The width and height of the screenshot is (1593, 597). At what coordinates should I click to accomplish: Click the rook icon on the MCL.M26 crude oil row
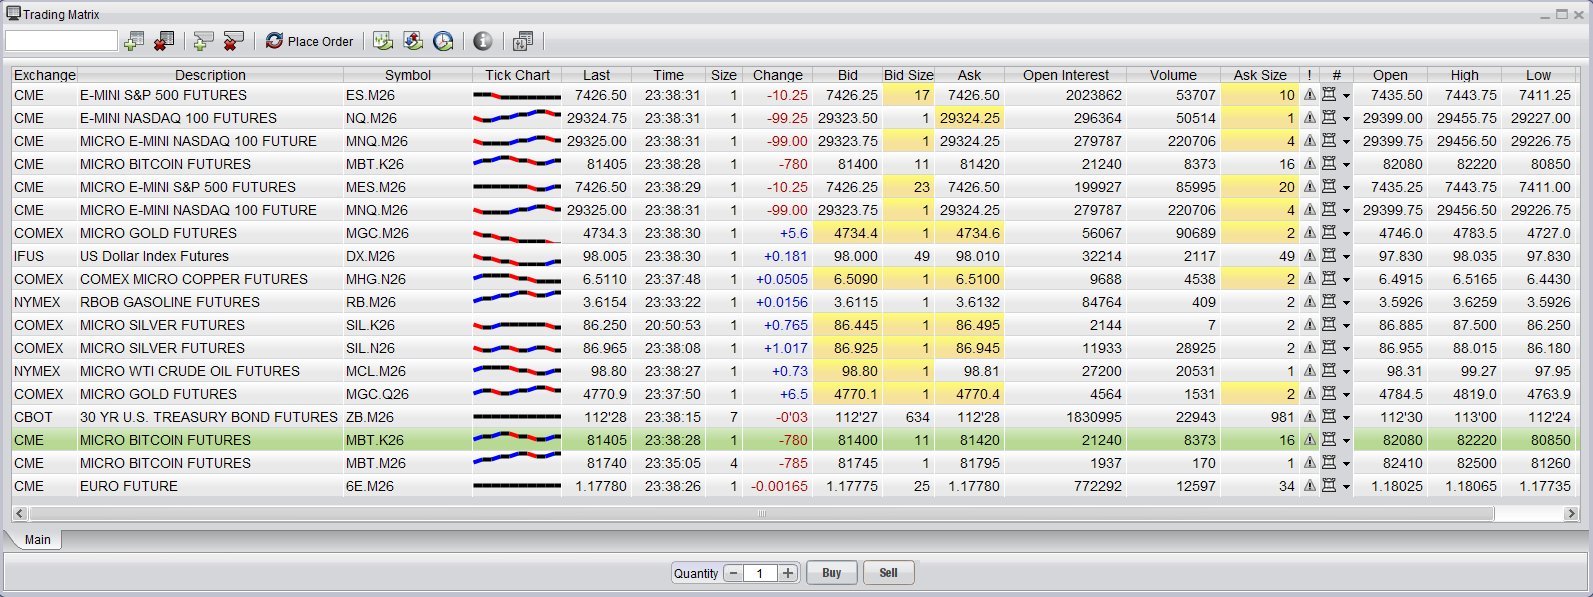click(1329, 371)
